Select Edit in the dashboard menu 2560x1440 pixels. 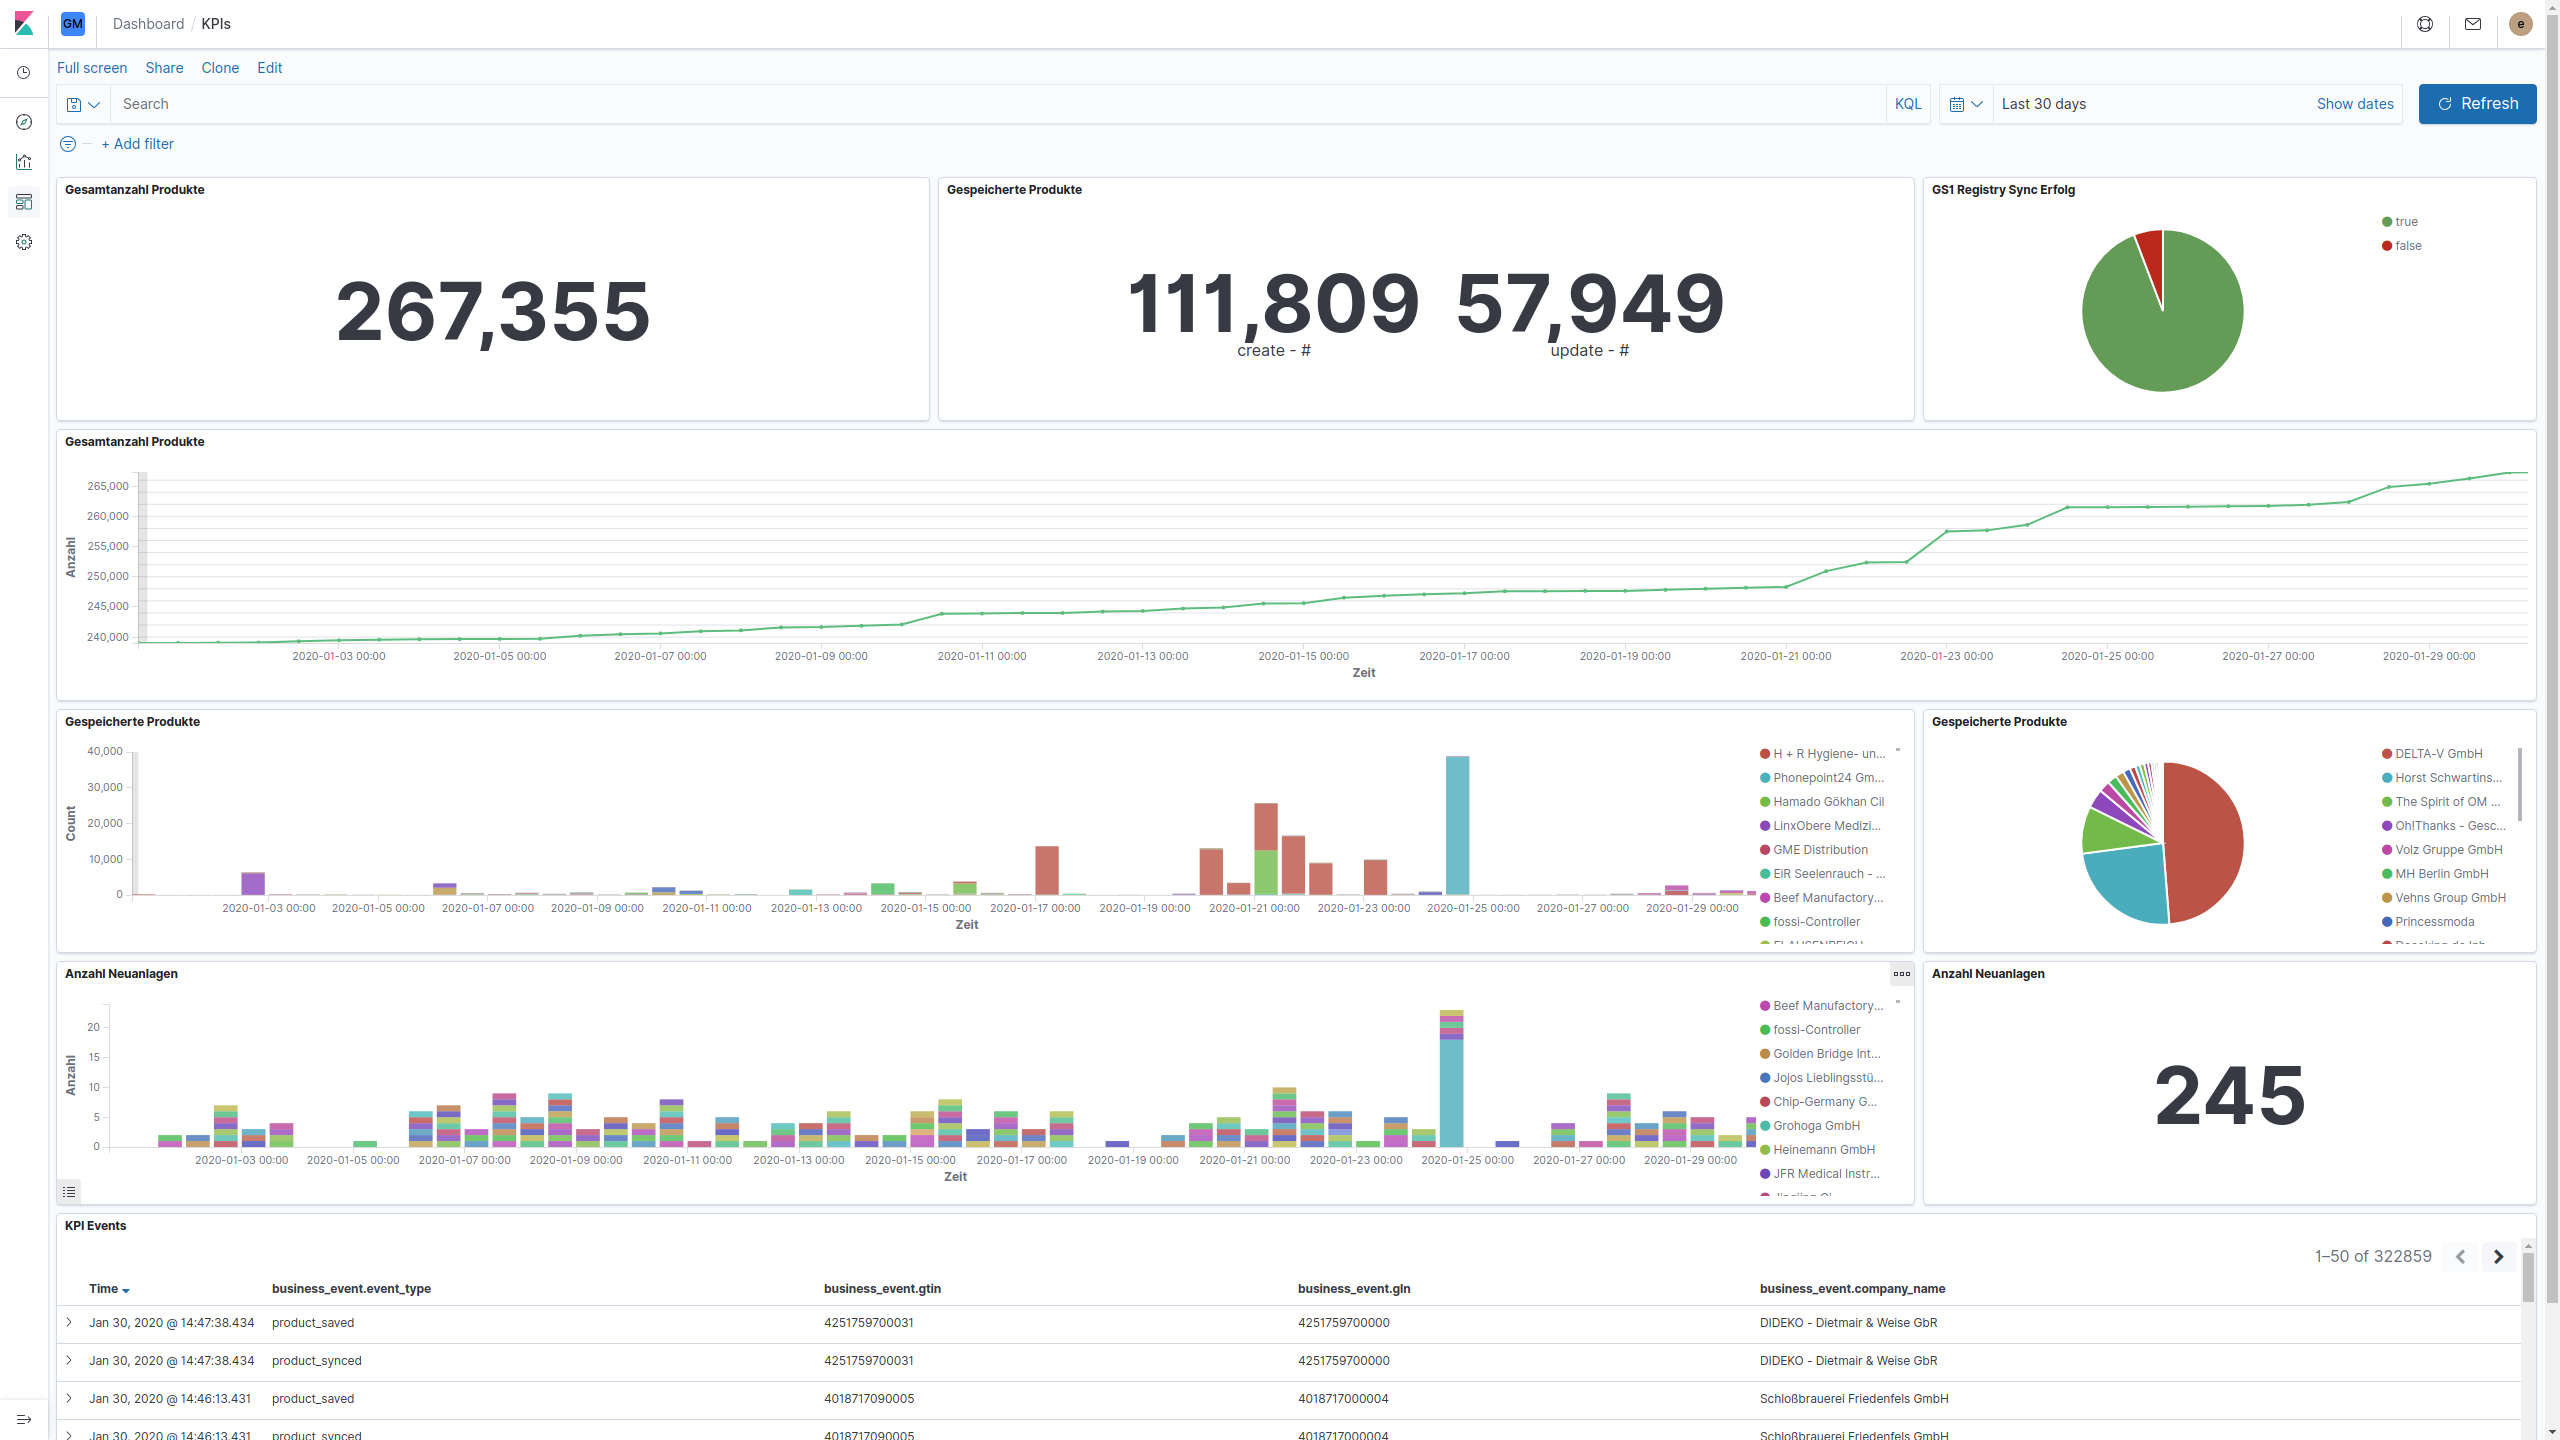pyautogui.click(x=268, y=68)
